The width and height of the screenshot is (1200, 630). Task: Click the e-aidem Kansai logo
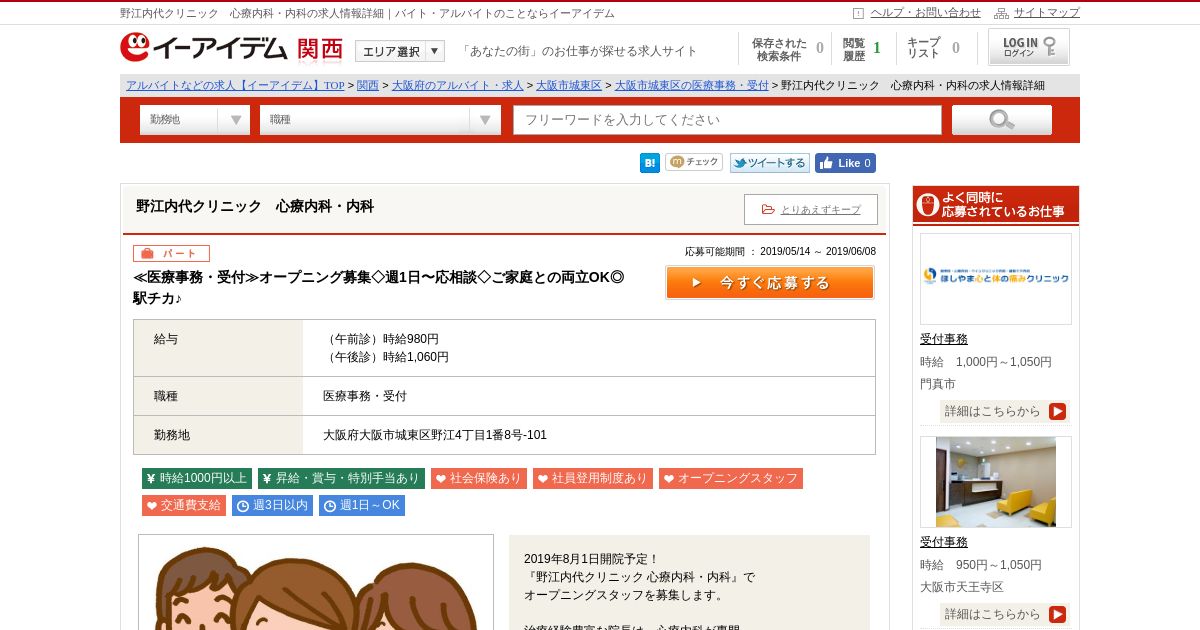pos(231,48)
